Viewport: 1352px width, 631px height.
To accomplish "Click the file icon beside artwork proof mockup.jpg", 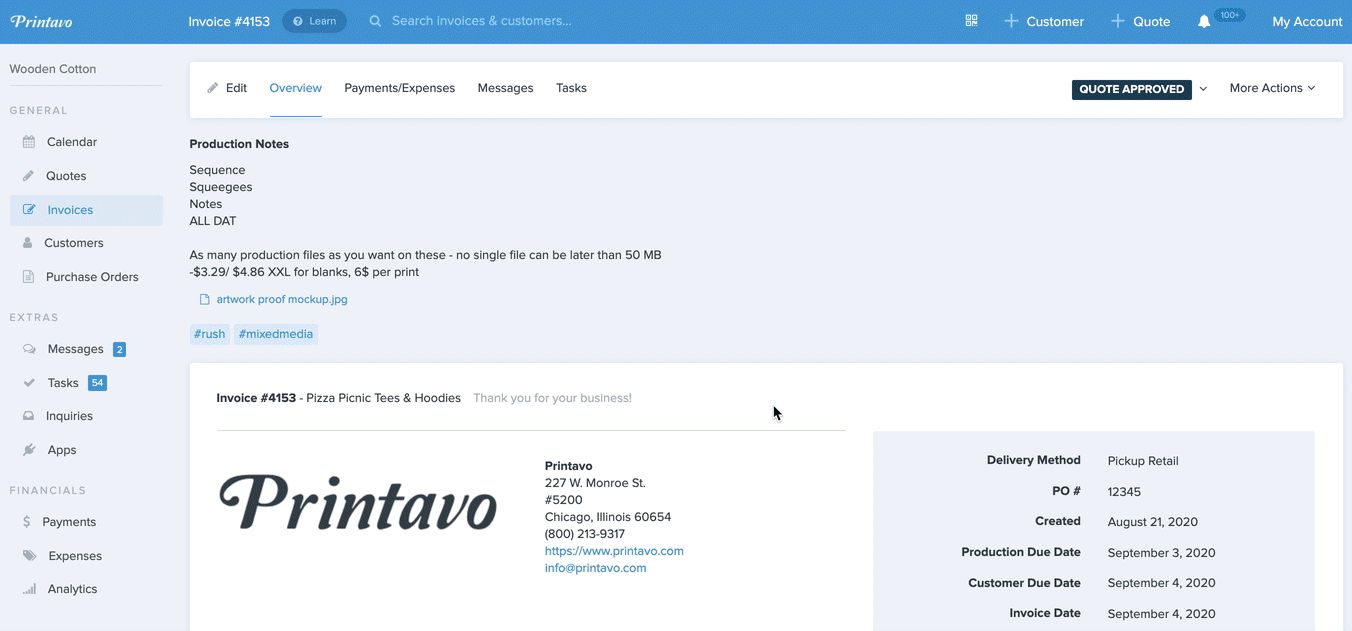I will point(204,299).
